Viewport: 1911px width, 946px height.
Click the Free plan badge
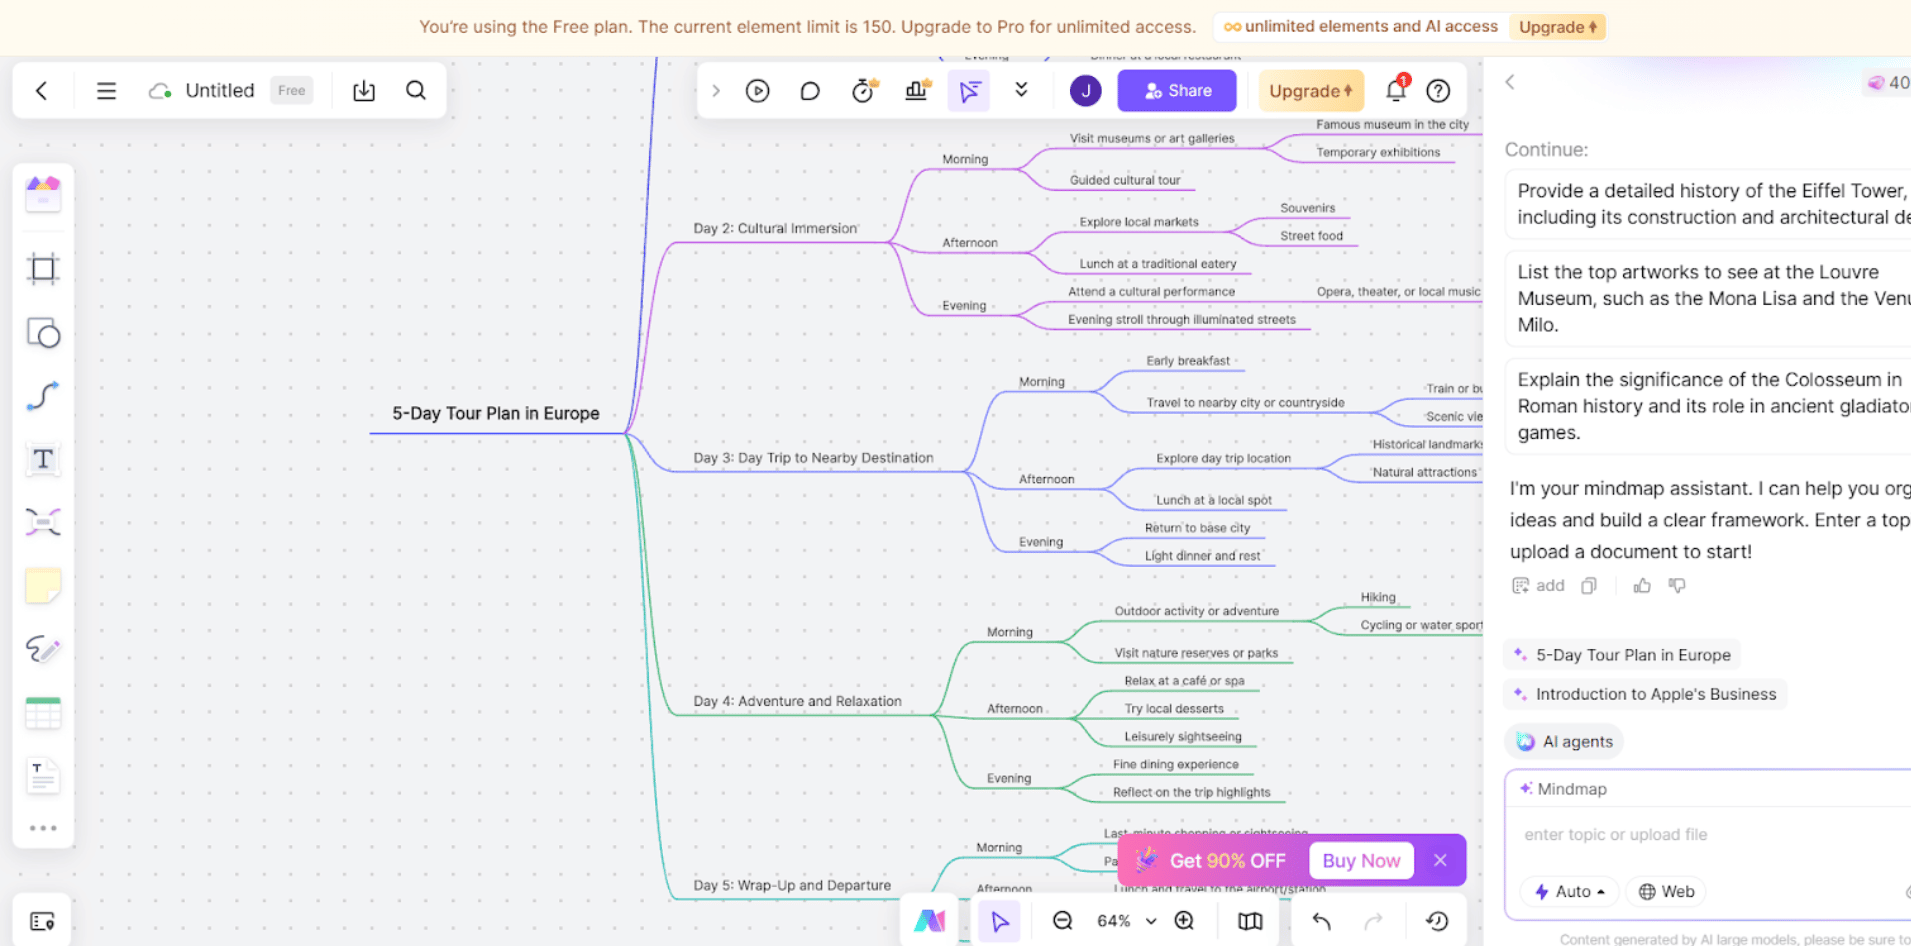[292, 91]
